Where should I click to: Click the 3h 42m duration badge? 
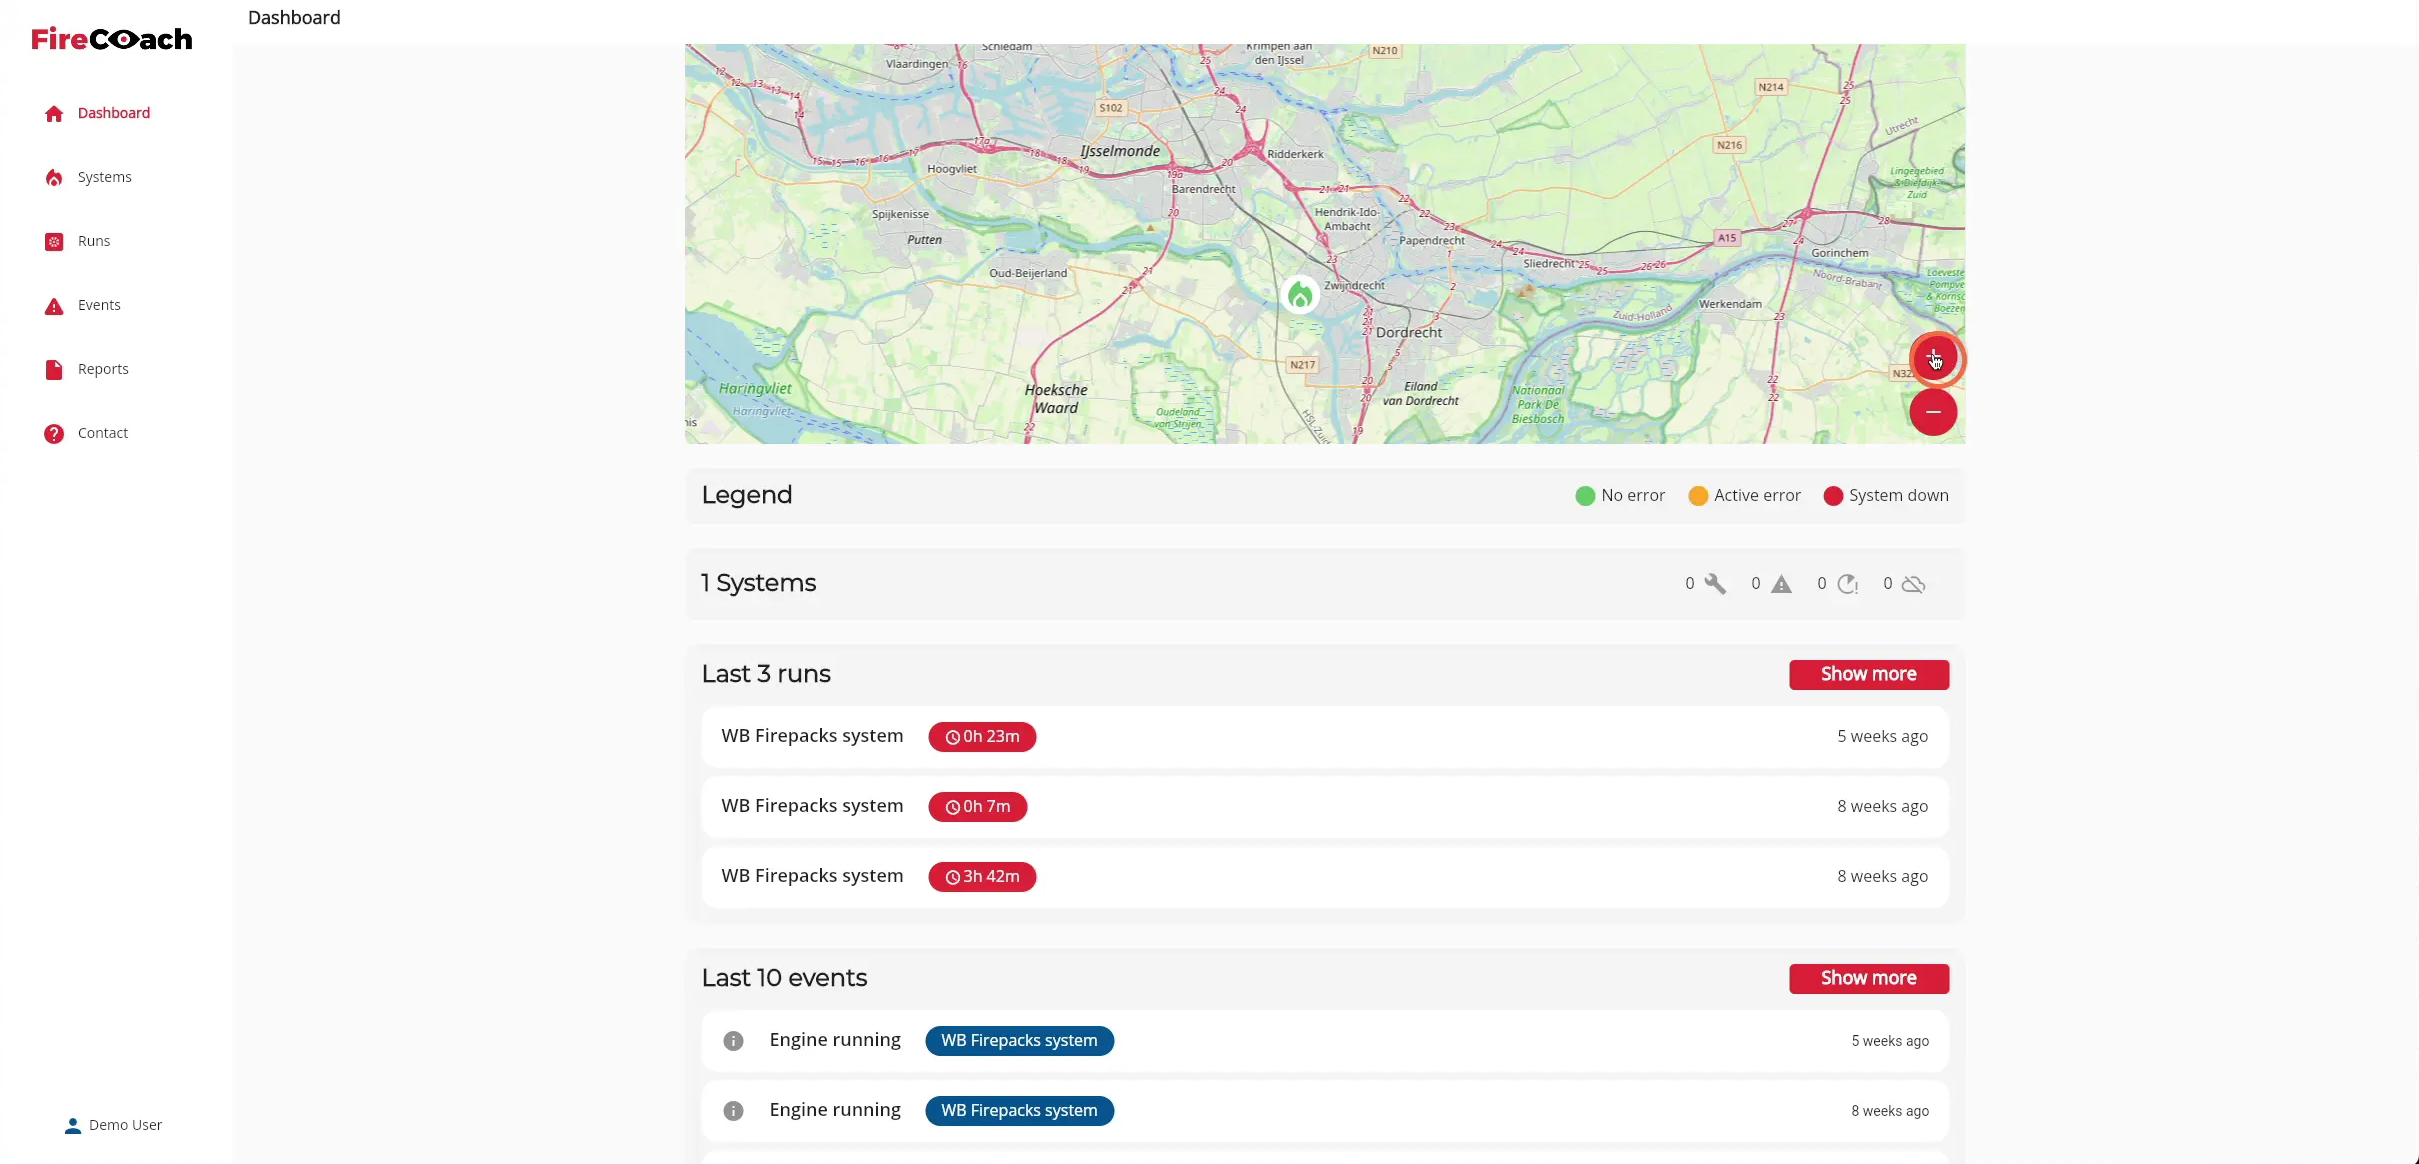pyautogui.click(x=982, y=877)
